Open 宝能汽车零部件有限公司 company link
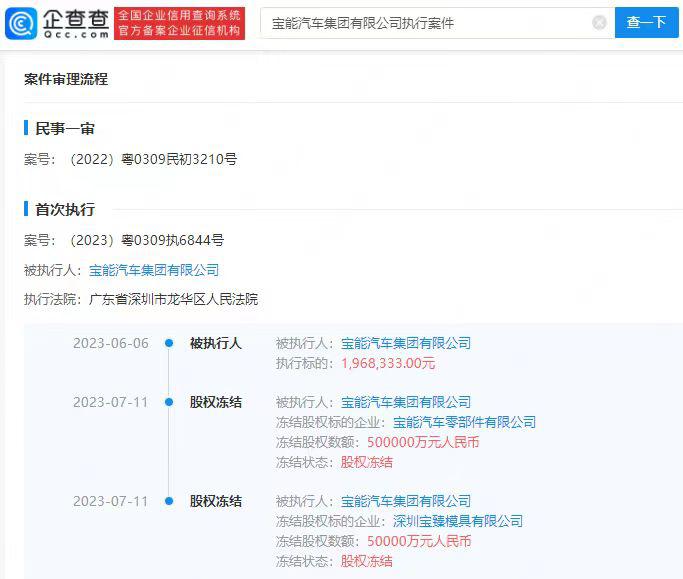Image resolution: width=683 pixels, height=579 pixels. (464, 422)
